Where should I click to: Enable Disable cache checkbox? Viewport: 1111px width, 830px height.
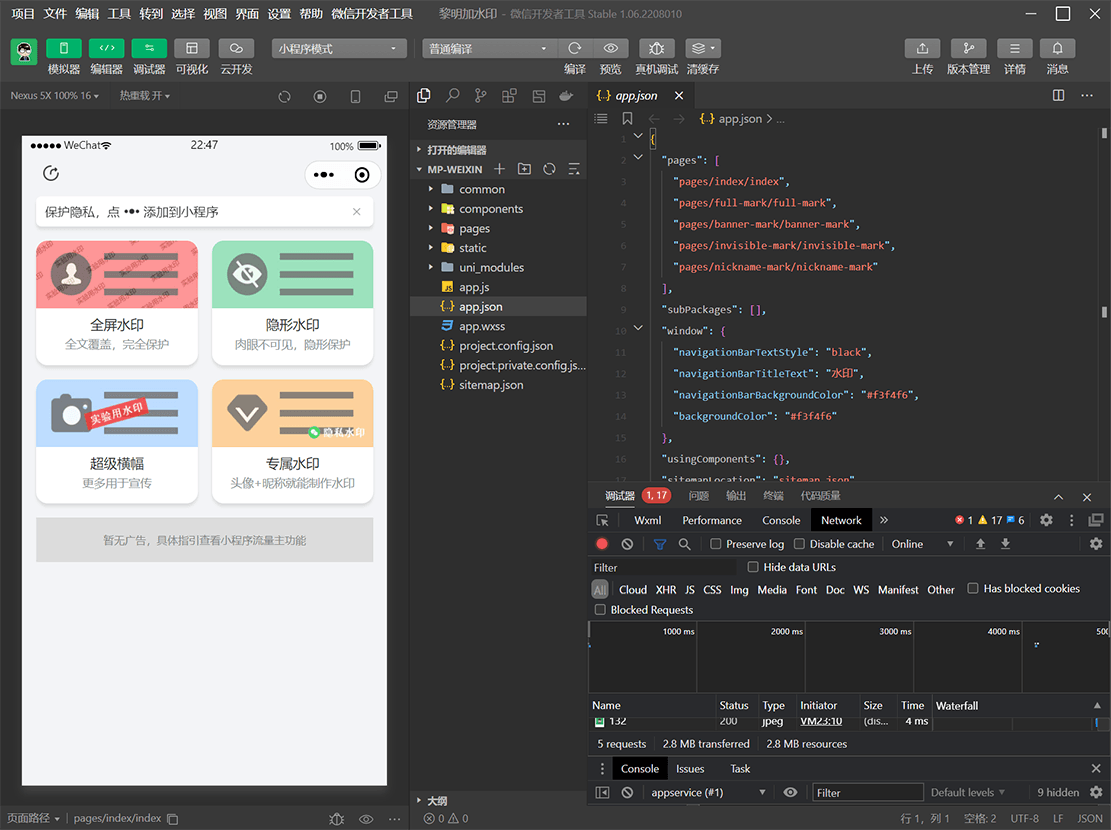[799, 544]
